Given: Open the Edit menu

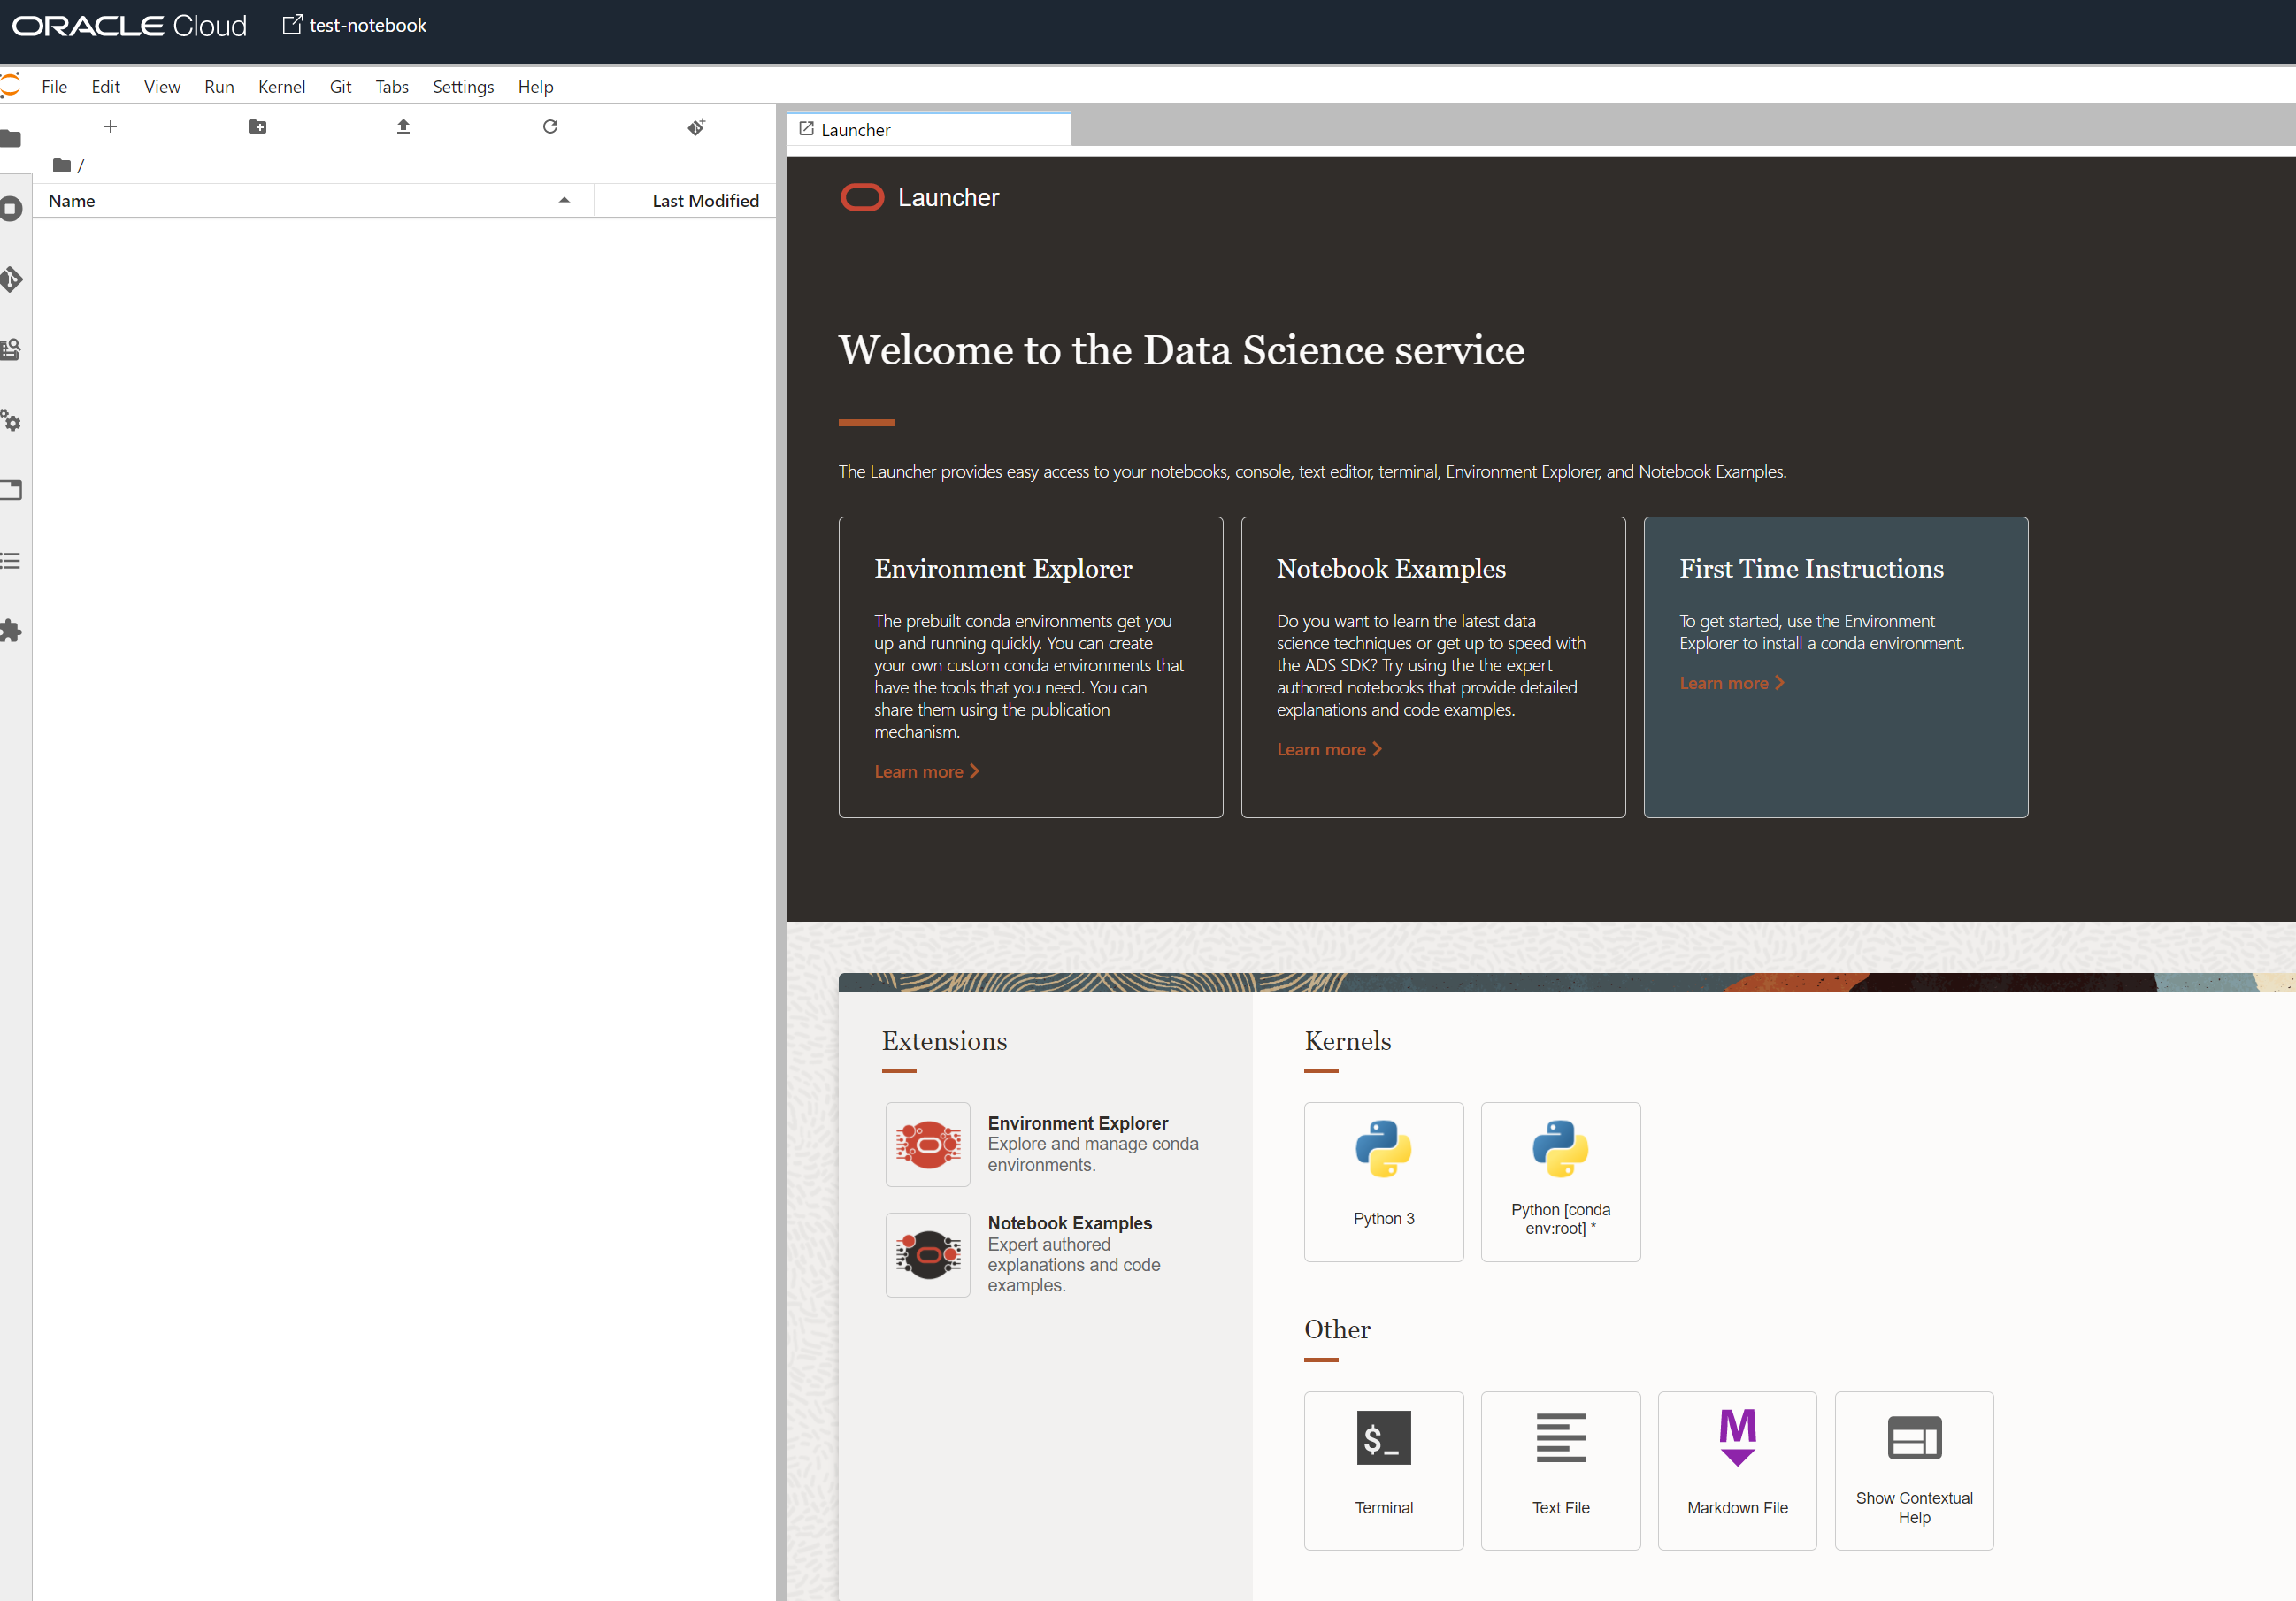Looking at the screenshot, I should (x=106, y=87).
